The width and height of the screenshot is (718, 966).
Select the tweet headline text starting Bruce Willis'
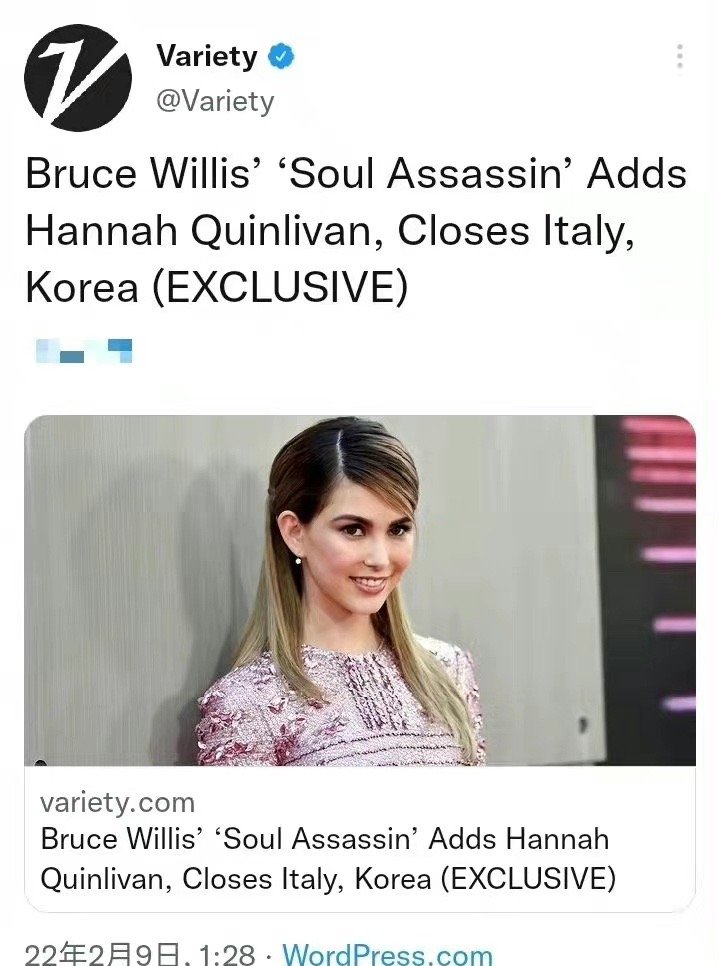356,230
